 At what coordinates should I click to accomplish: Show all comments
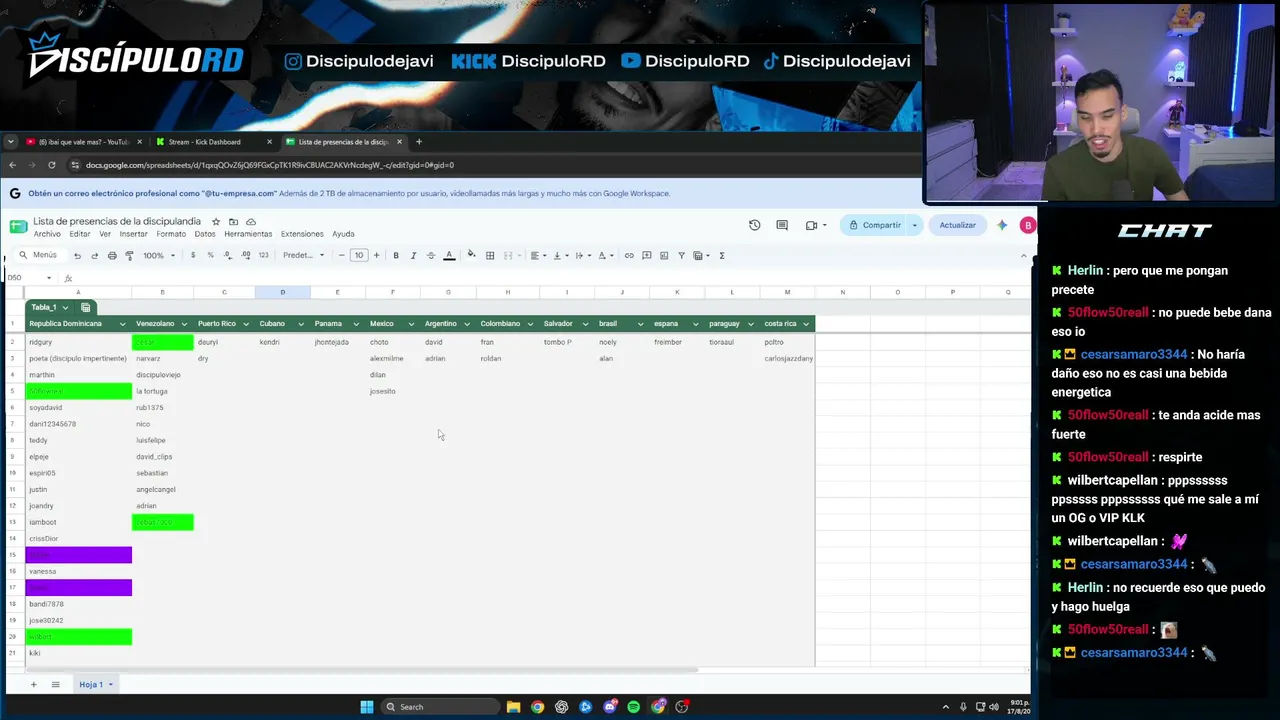point(782,225)
